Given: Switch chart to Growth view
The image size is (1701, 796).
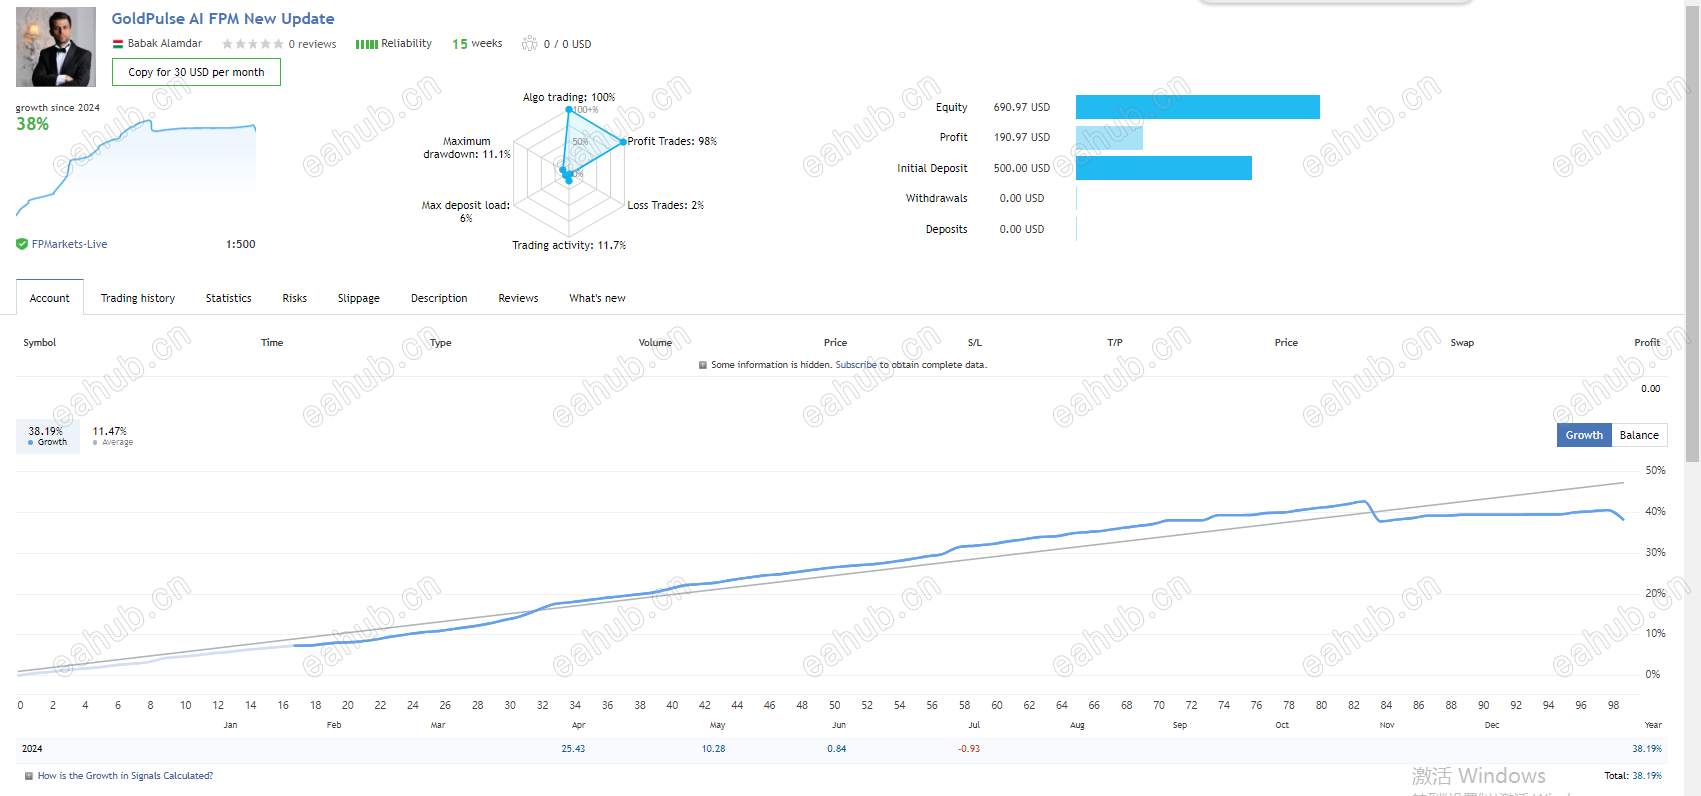Looking at the screenshot, I should coord(1584,435).
